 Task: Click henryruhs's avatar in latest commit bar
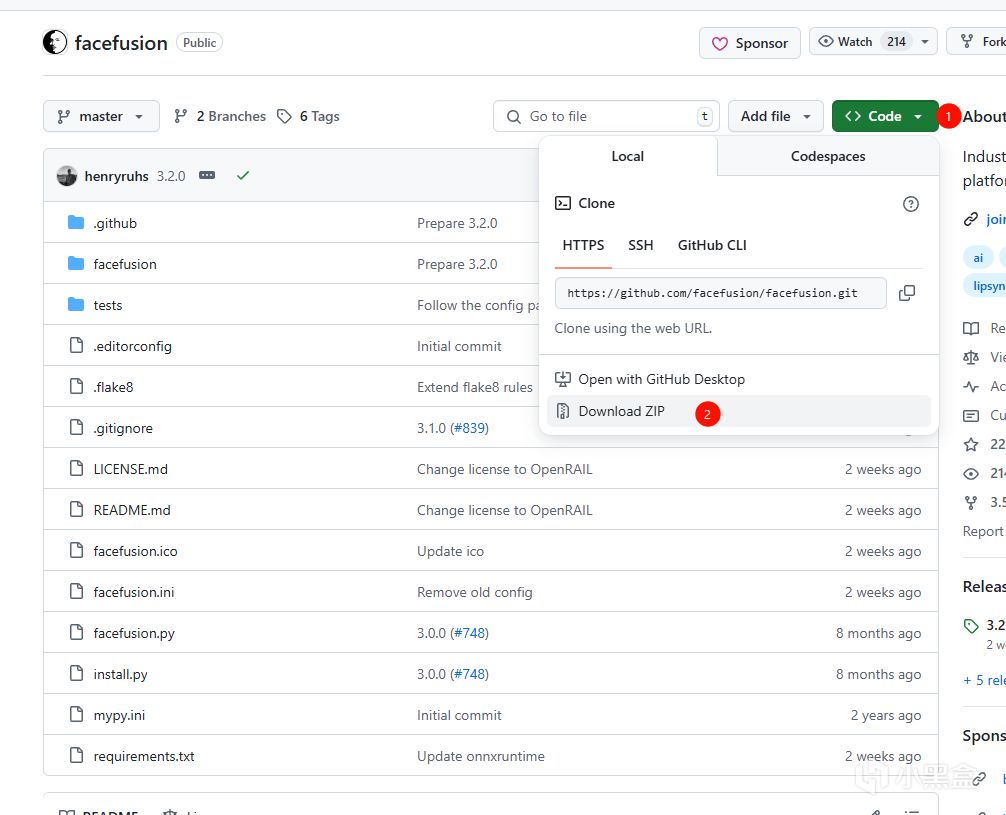click(67, 176)
